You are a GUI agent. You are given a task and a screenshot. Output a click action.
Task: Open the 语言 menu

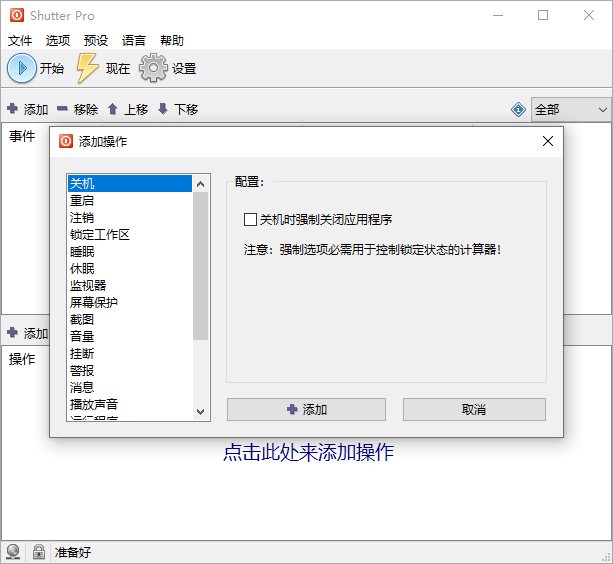coord(134,41)
